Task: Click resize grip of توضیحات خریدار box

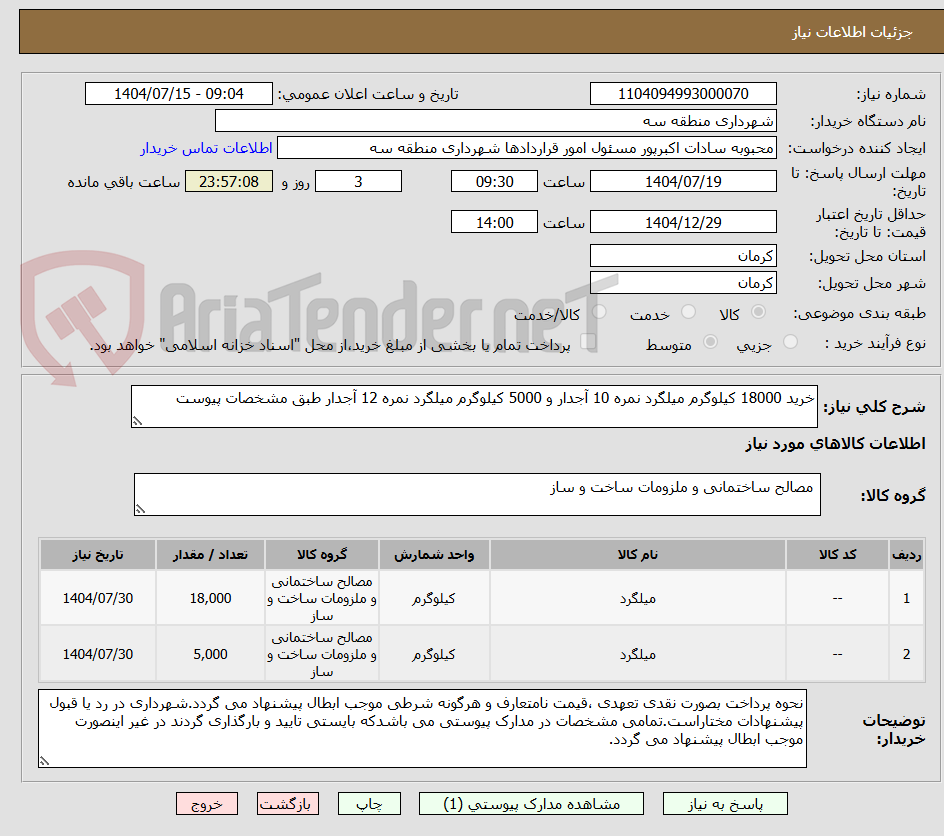Action: [x=44, y=761]
